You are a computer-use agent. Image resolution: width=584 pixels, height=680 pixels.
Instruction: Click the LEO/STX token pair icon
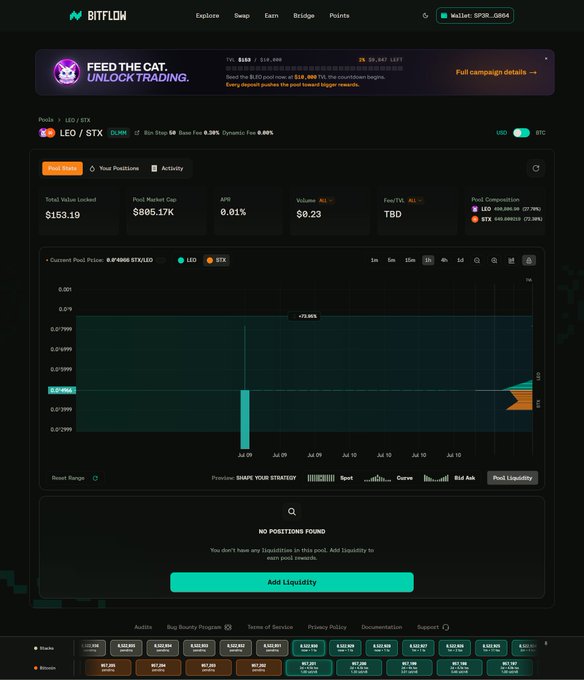[47, 133]
